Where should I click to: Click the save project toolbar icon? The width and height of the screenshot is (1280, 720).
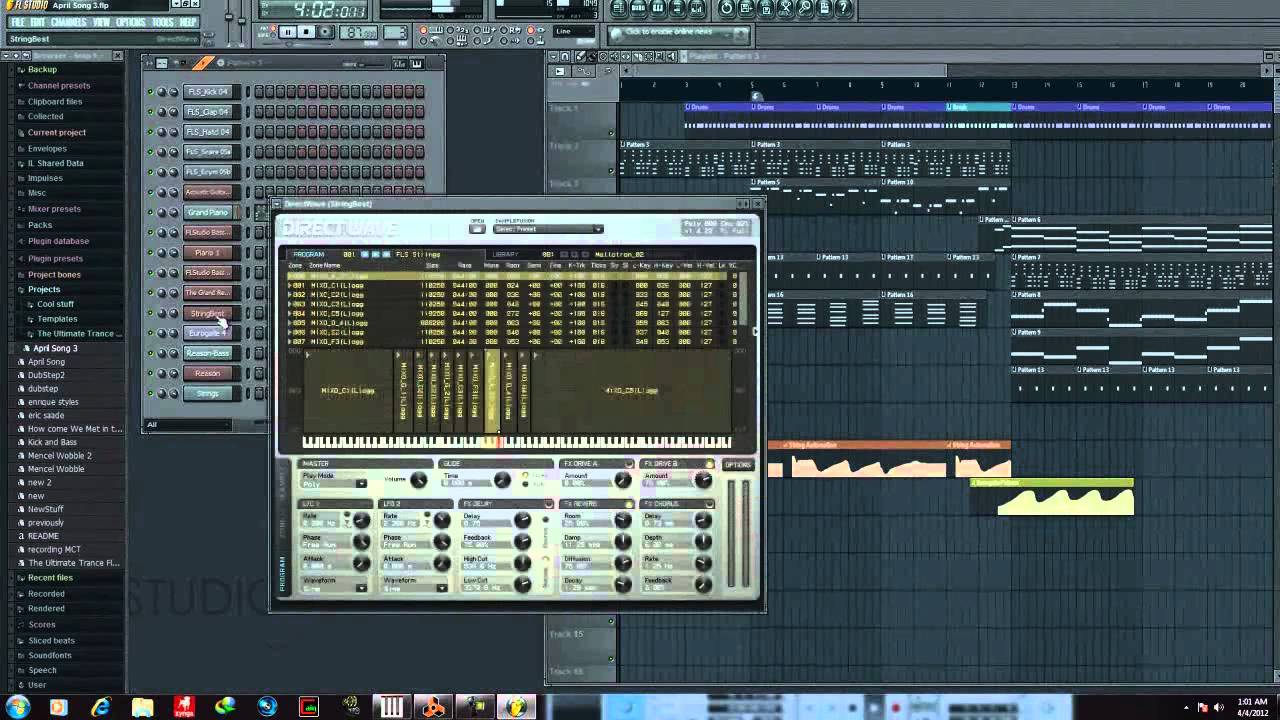click(x=747, y=8)
